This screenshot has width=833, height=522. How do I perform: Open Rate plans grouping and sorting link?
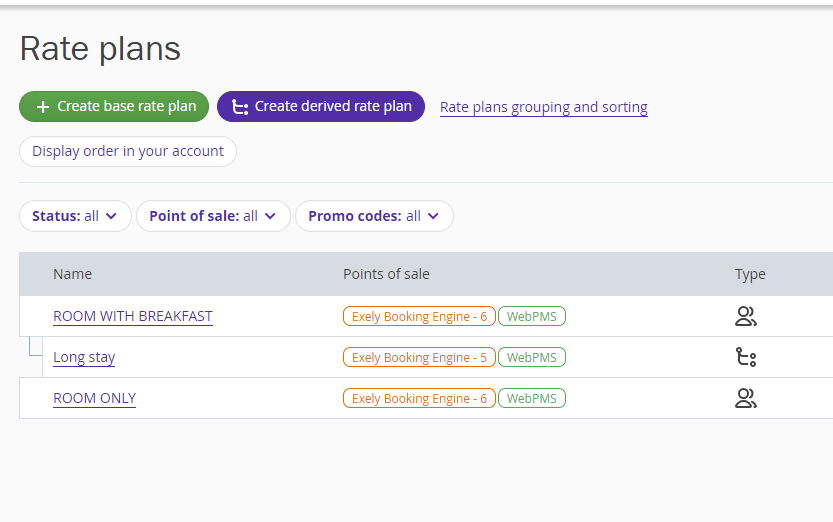click(543, 107)
